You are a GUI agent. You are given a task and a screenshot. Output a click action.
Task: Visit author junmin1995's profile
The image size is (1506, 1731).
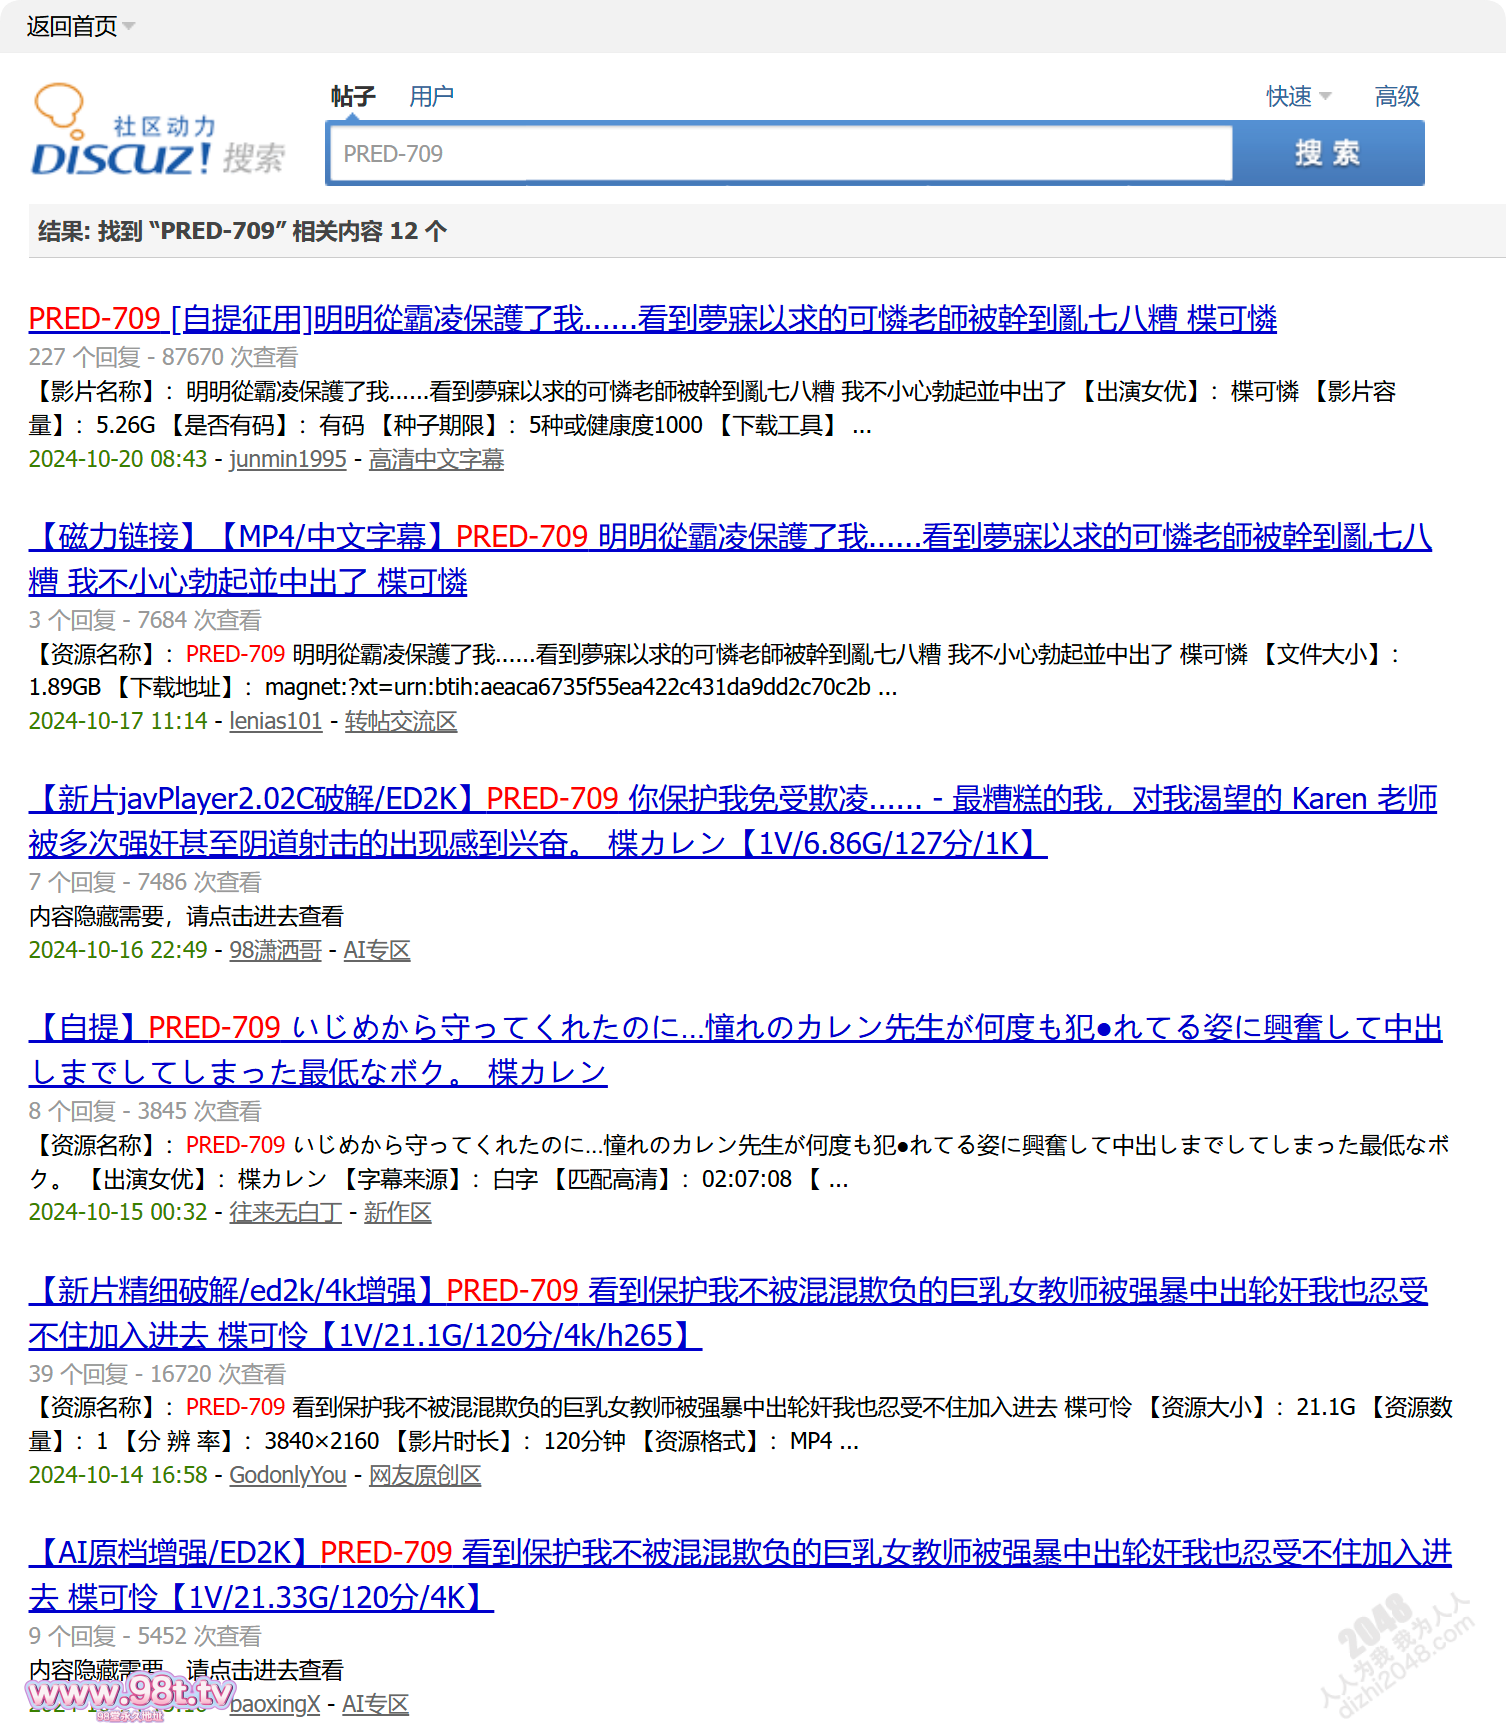(288, 459)
